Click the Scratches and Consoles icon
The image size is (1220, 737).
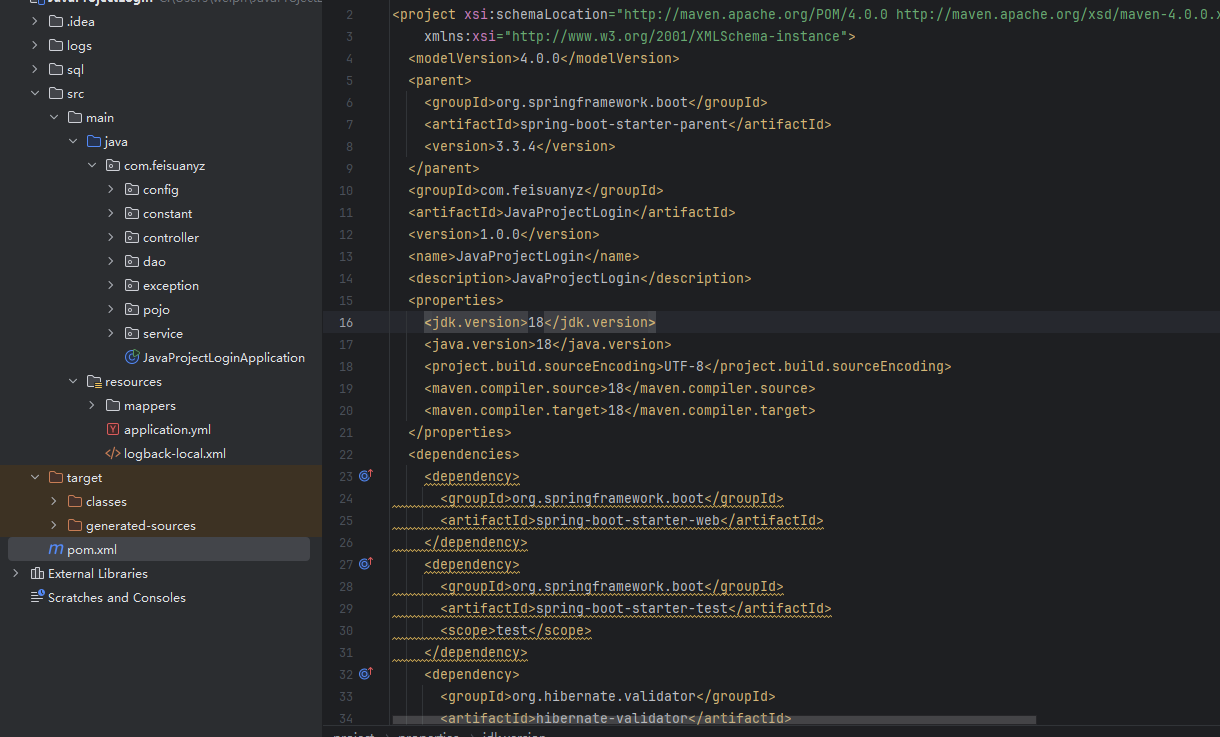click(x=37, y=597)
